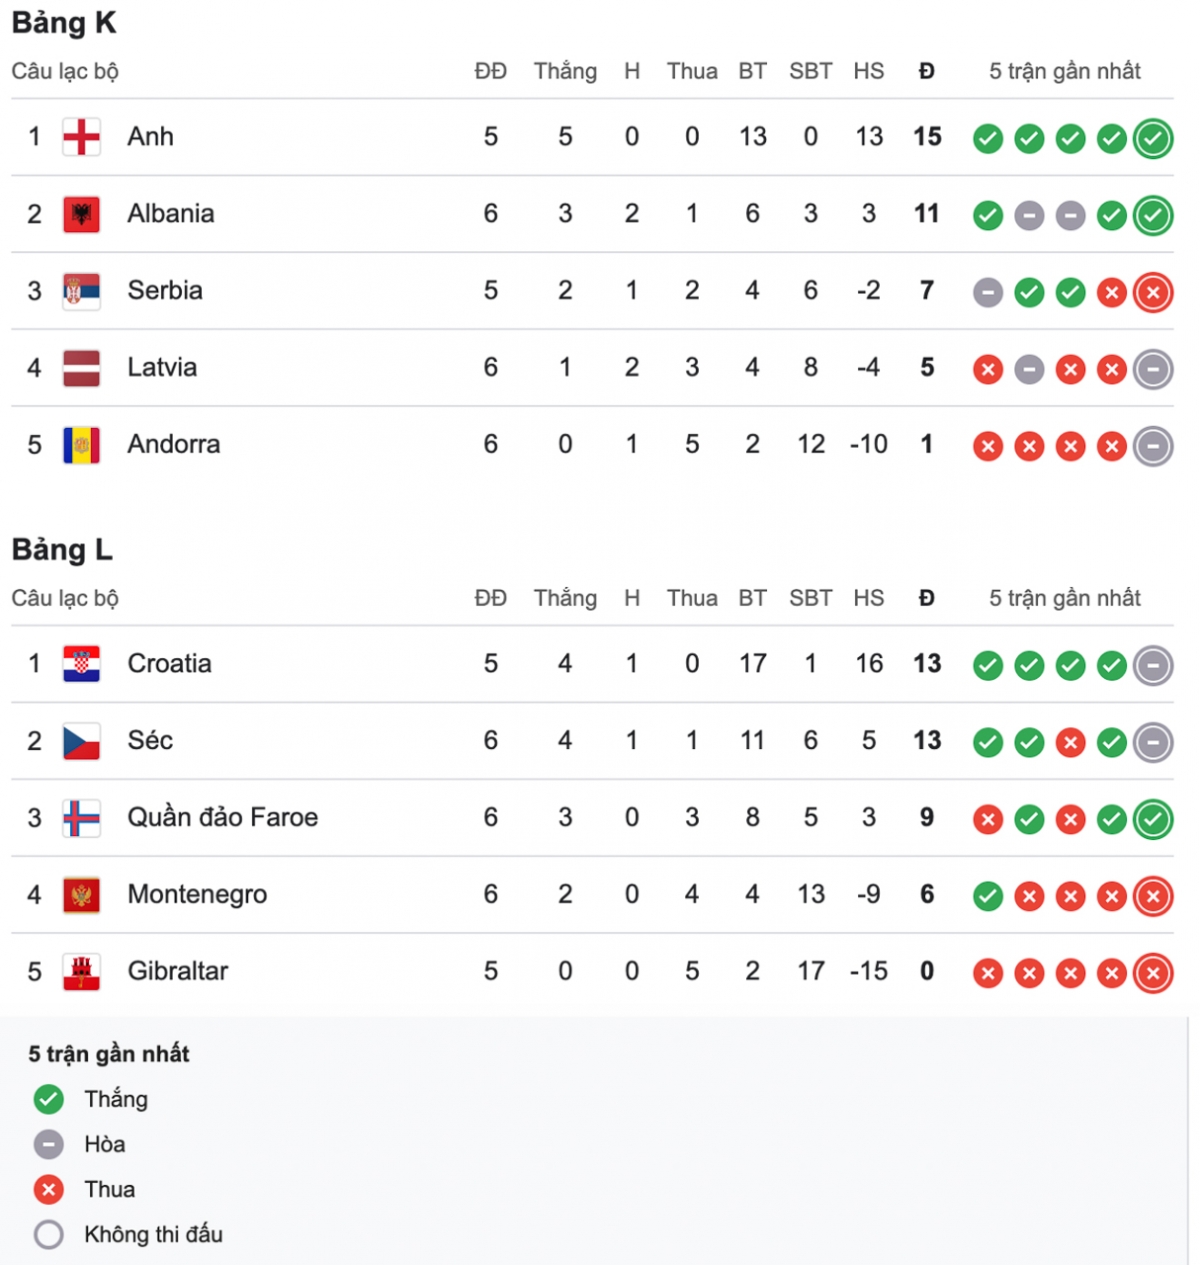Click the Albania flag icon
This screenshot has width=1200, height=1265.
[x=81, y=214]
